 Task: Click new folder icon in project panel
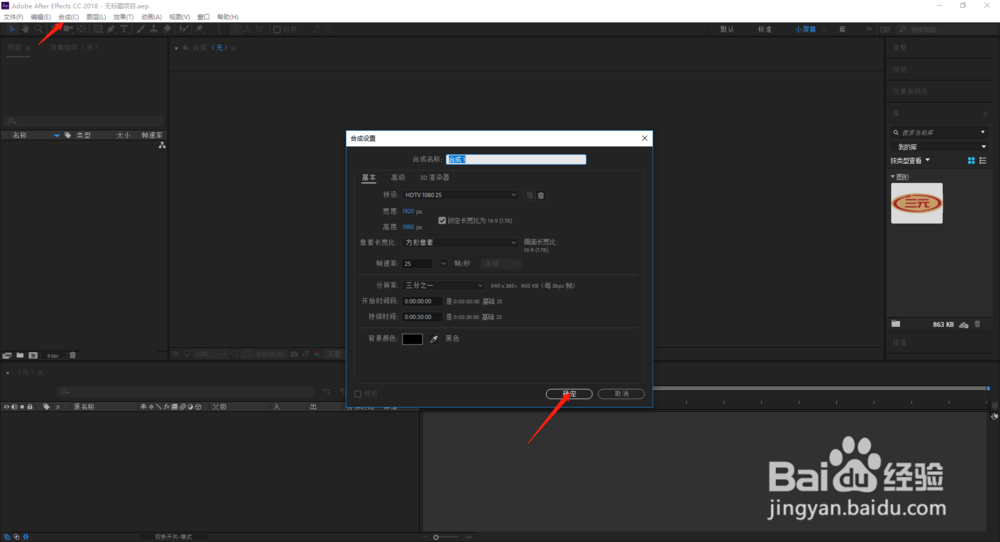tap(20, 355)
